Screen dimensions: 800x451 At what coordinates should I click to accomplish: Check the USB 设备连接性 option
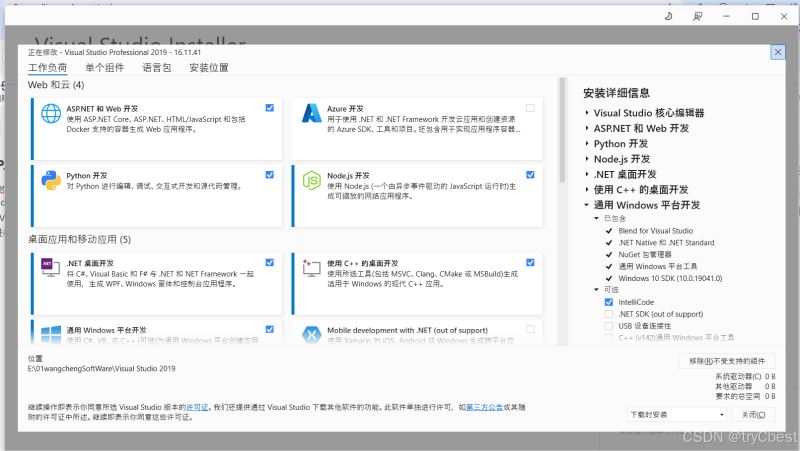(609, 325)
